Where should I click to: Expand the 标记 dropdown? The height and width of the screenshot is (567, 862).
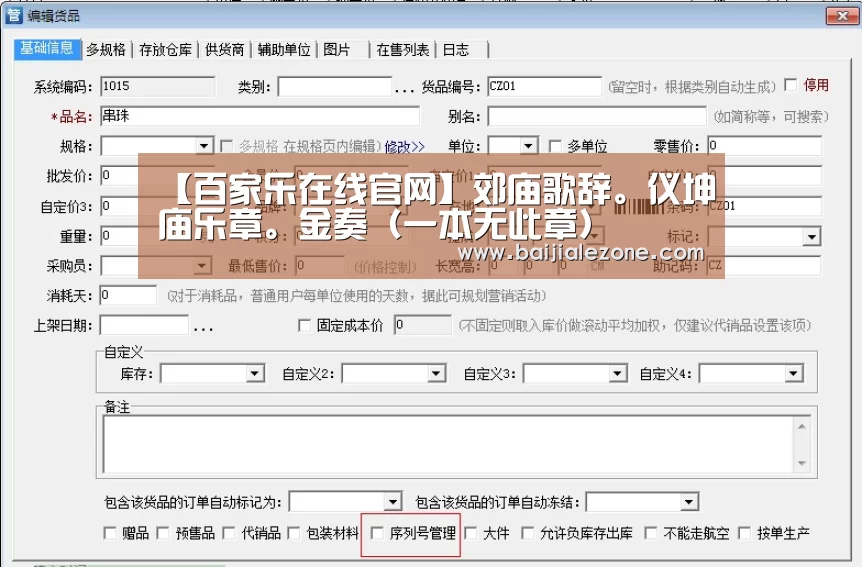tap(811, 237)
